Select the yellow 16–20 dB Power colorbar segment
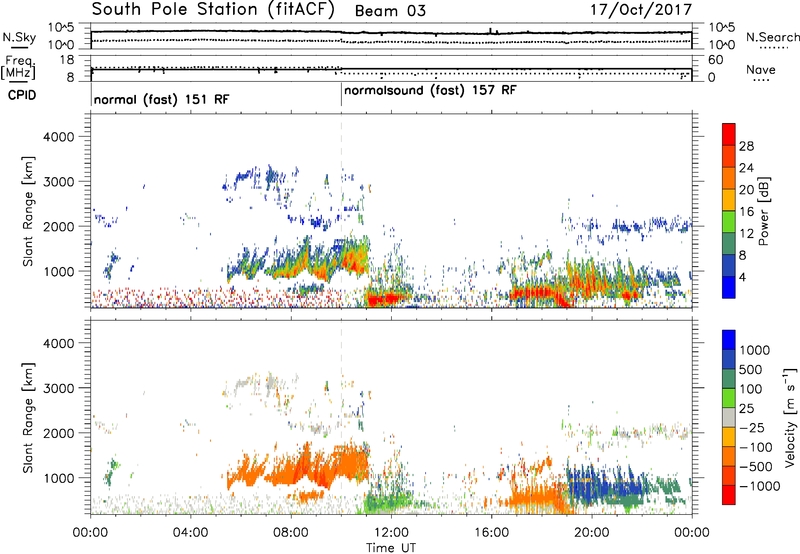This screenshot has width=800, height=554. [729, 200]
